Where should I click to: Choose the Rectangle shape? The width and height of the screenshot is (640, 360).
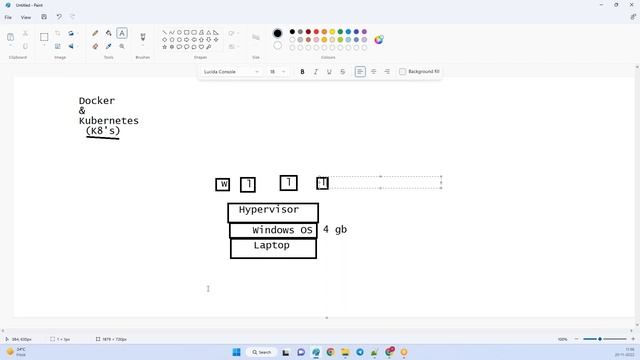point(187,32)
